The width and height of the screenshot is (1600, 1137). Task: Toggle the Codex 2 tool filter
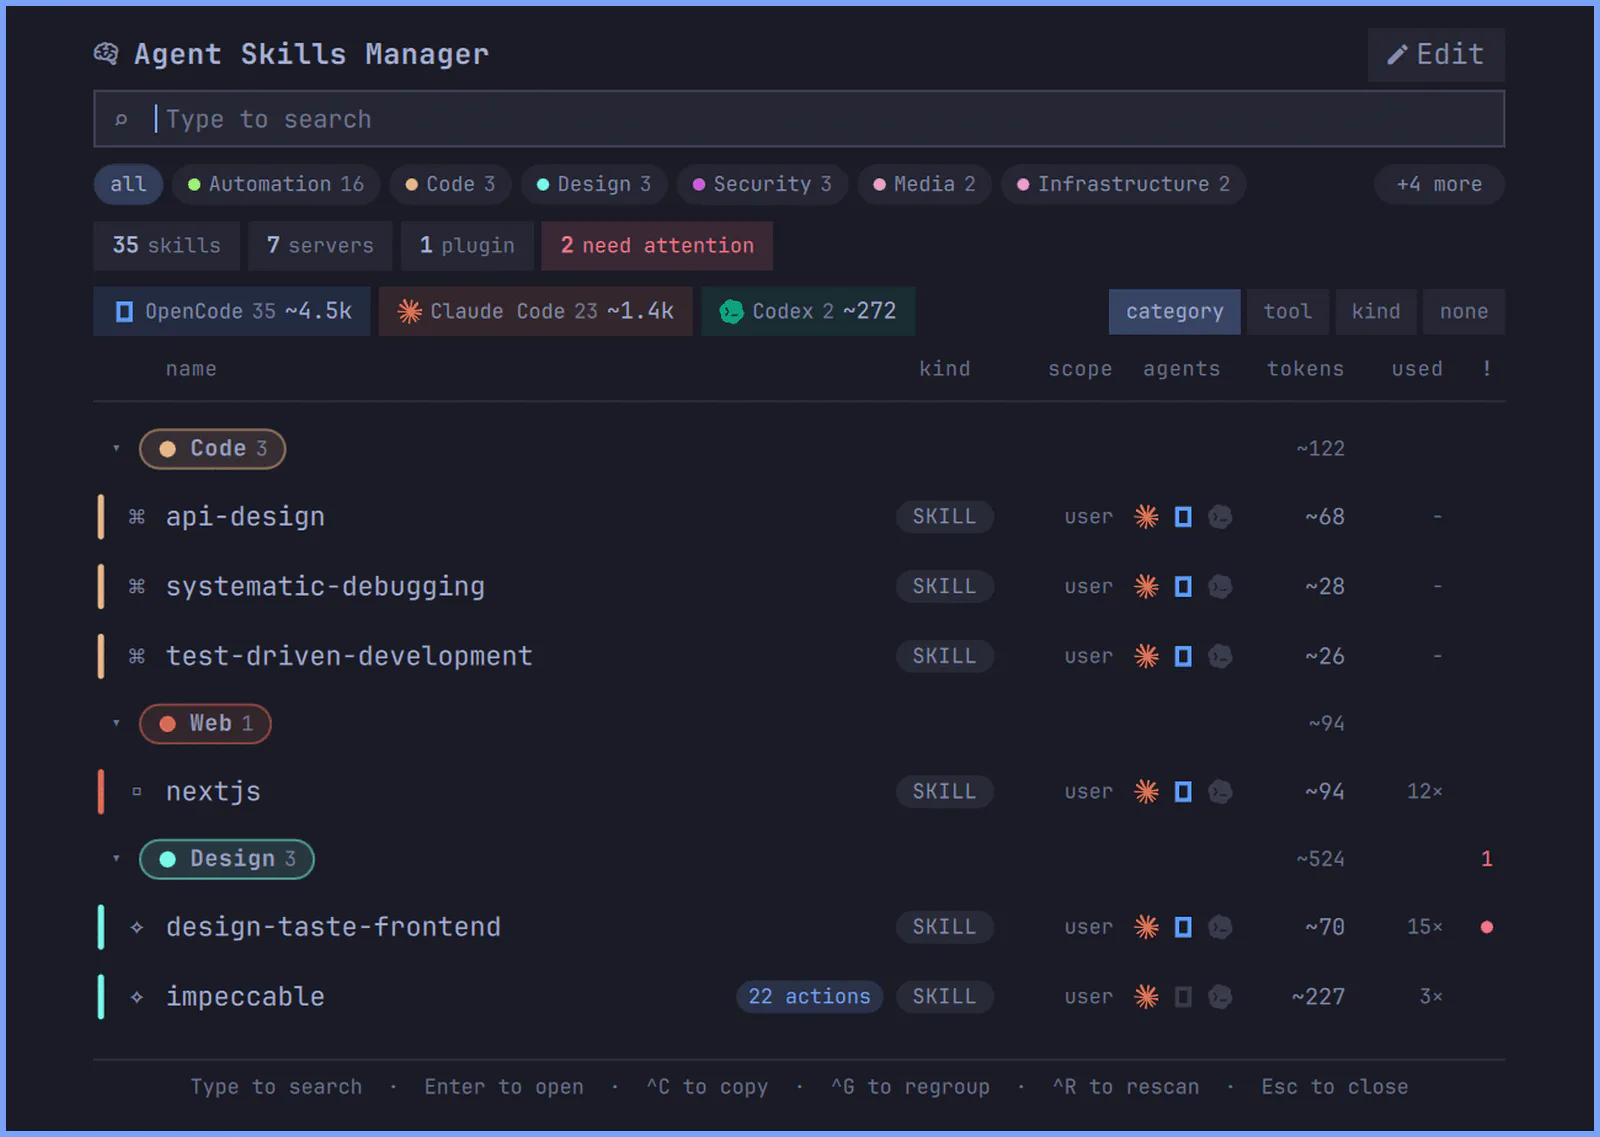click(808, 312)
